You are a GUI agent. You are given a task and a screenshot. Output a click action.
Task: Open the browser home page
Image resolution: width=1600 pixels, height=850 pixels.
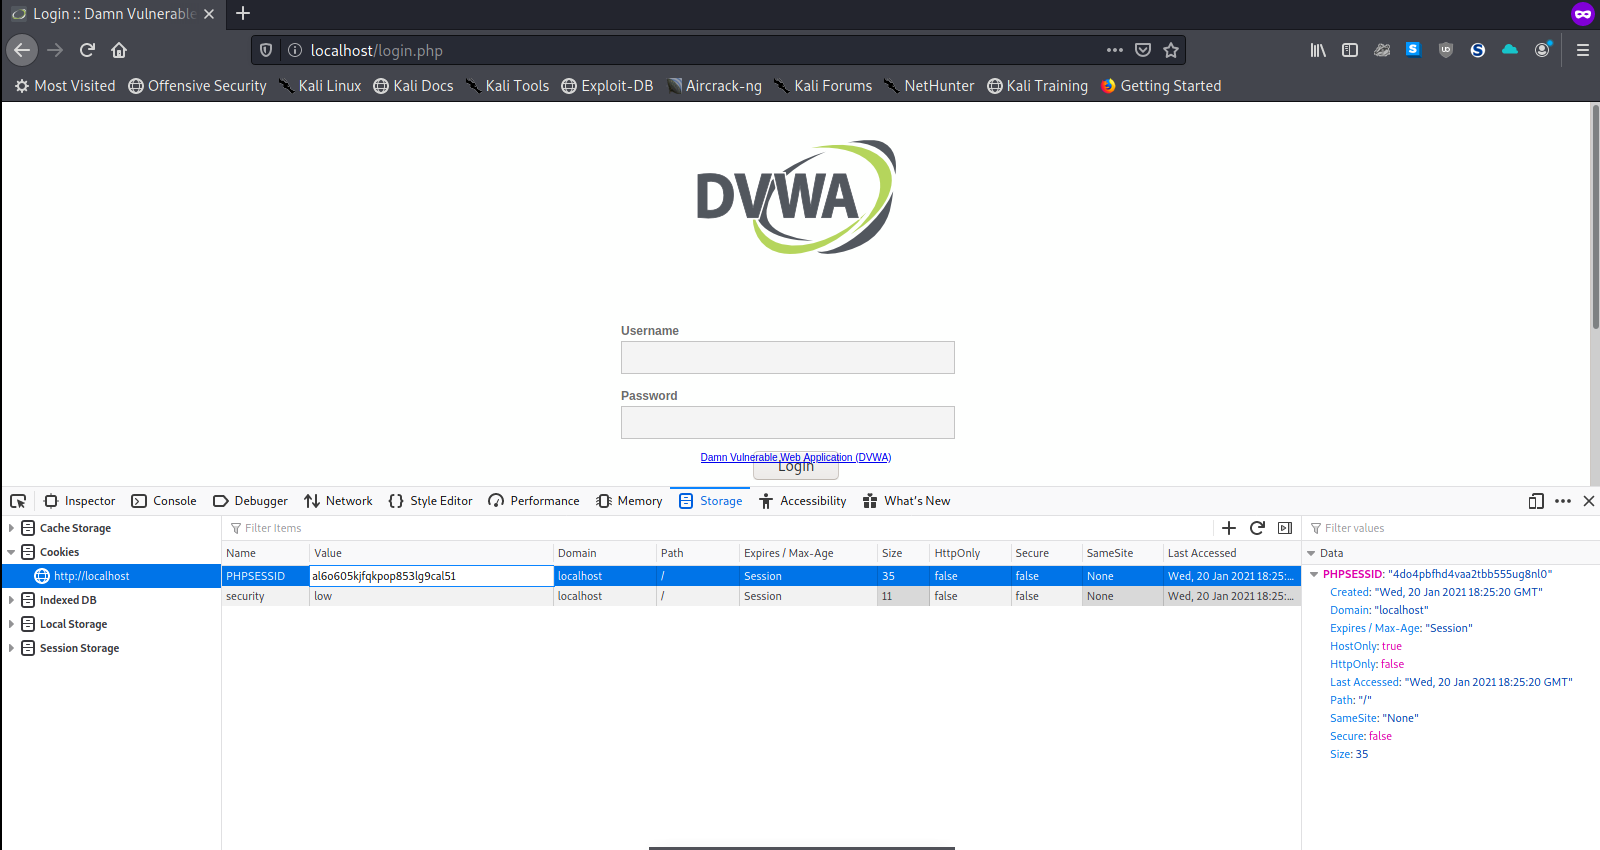[119, 50]
